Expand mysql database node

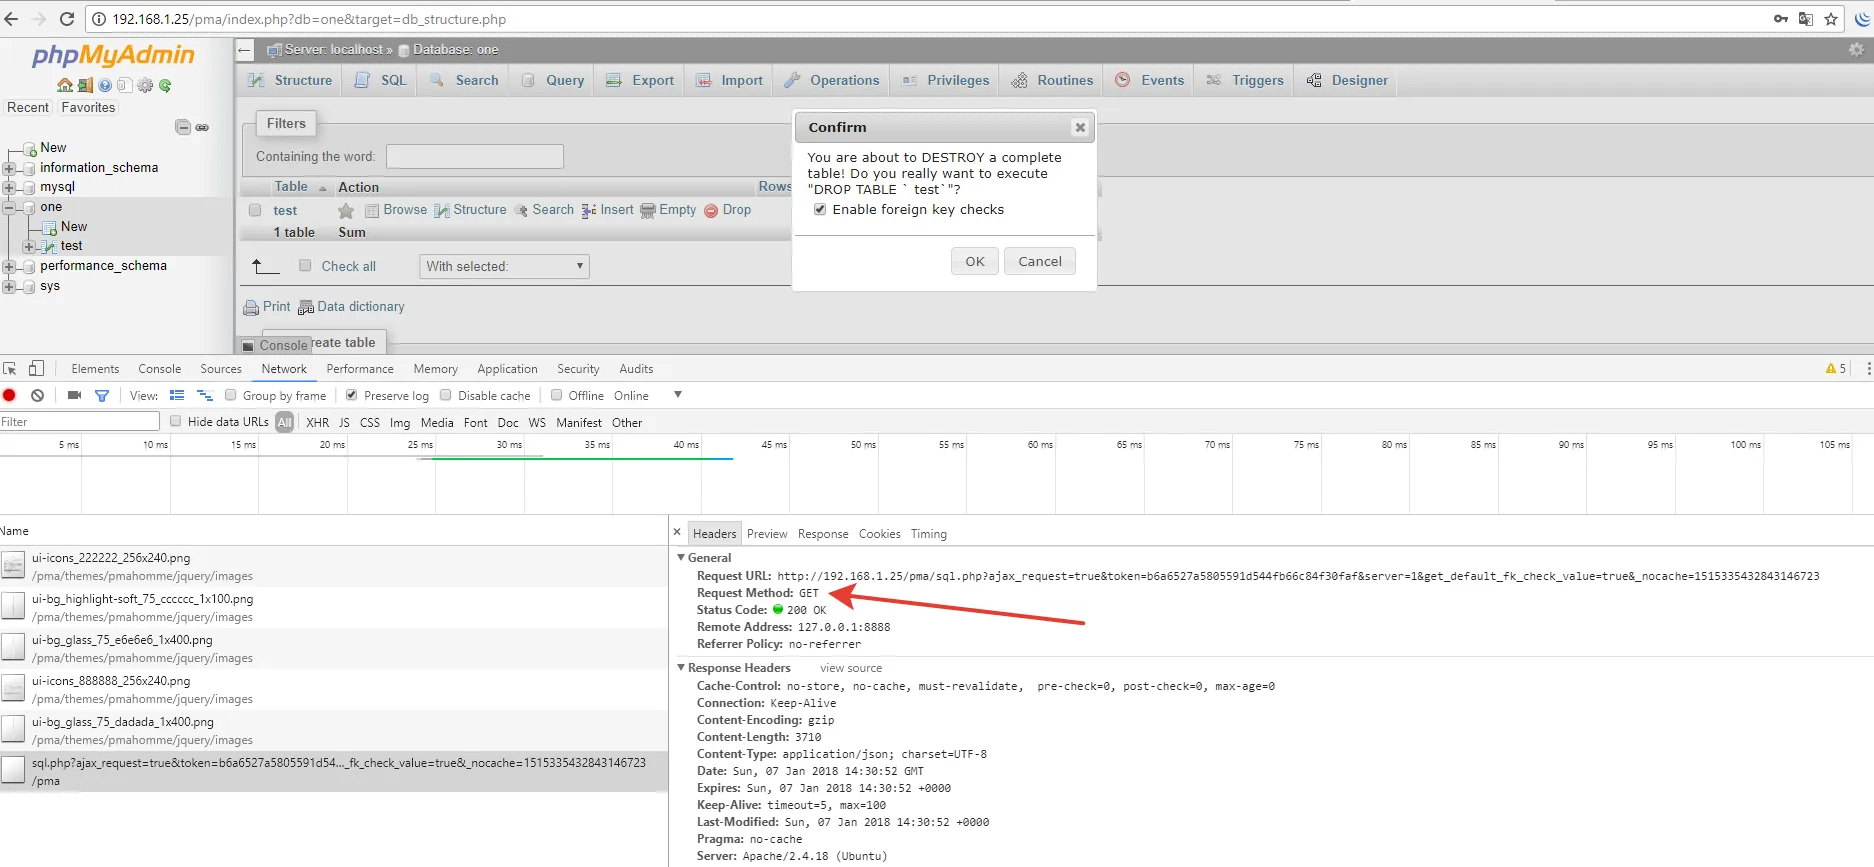9,187
